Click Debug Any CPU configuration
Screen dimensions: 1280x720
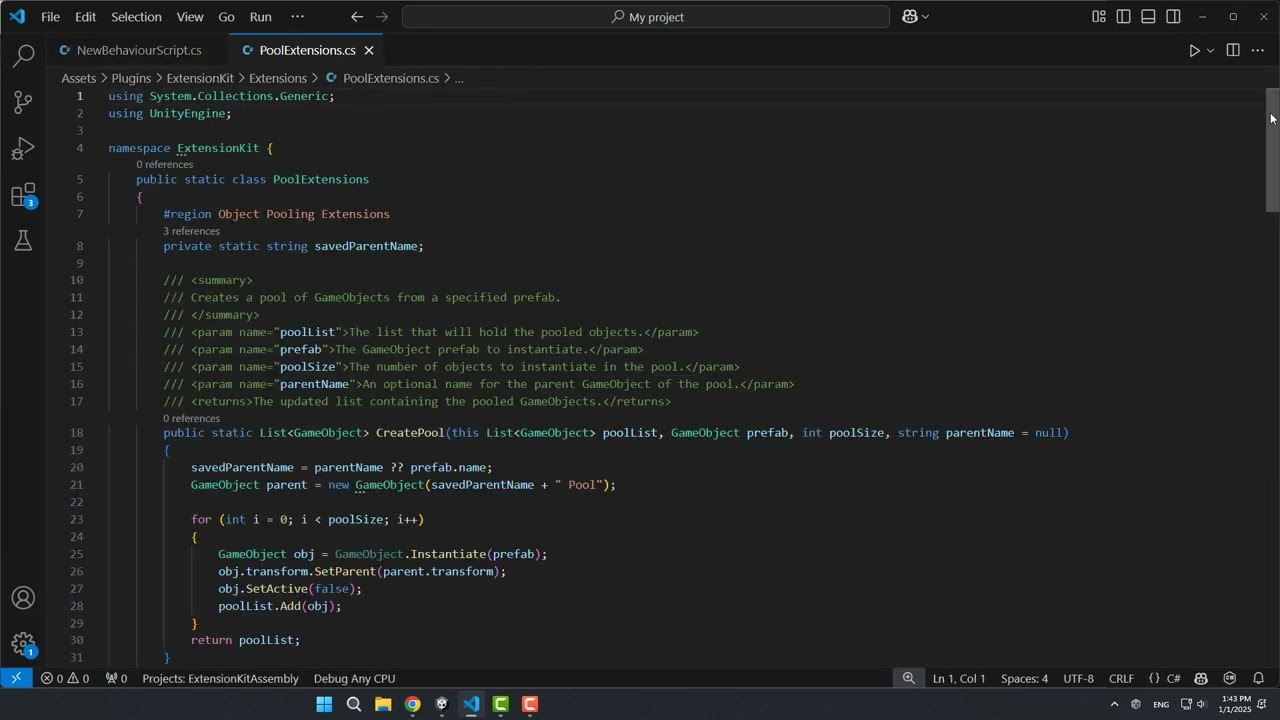tap(354, 678)
